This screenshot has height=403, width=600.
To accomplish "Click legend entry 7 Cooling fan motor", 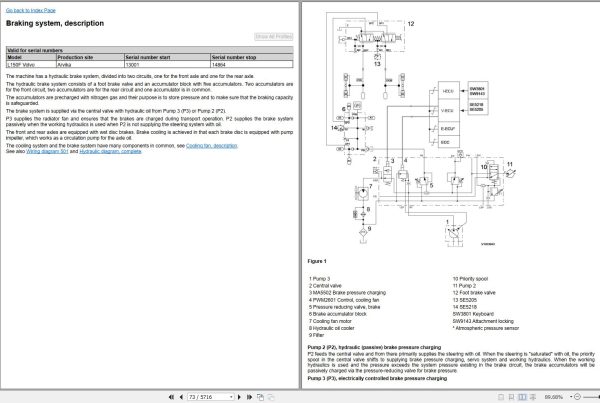I will 330,321.
